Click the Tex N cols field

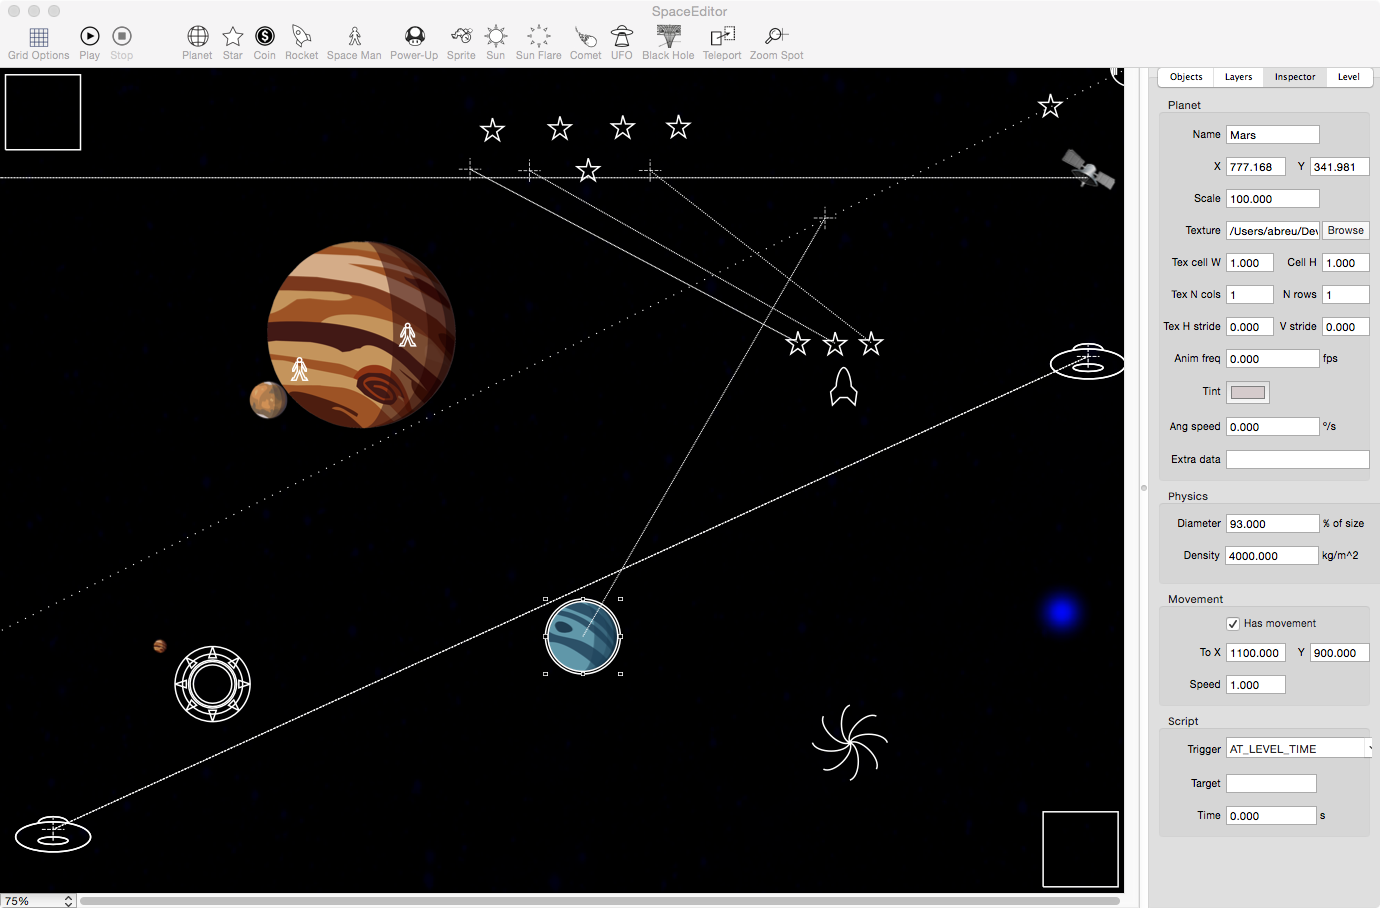click(x=1250, y=295)
